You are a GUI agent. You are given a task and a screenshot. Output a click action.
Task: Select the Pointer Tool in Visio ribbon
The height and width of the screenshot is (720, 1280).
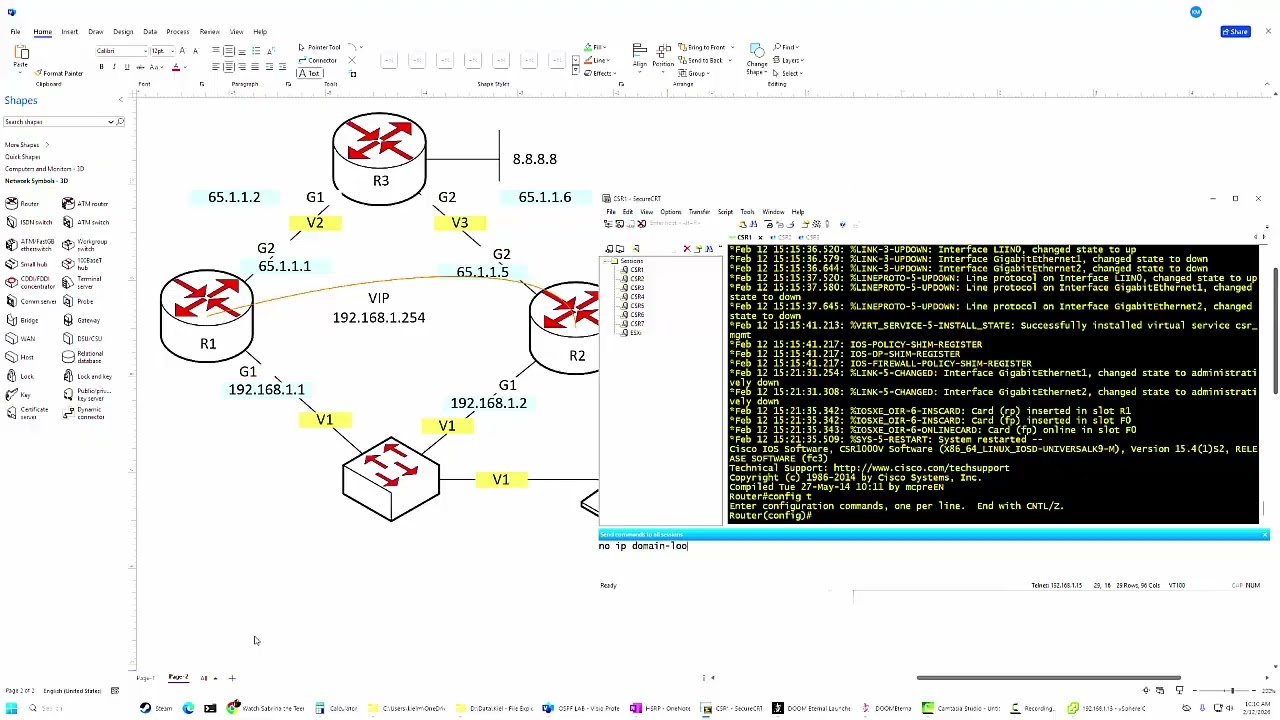(320, 47)
